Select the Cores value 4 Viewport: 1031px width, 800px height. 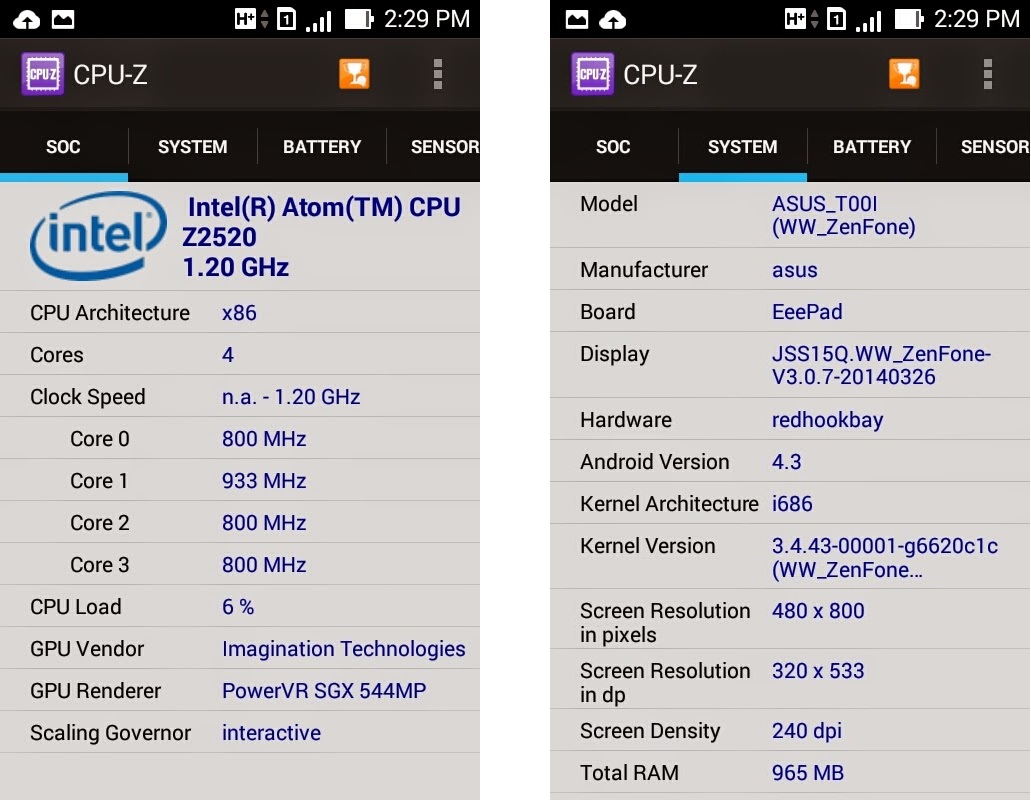228,355
